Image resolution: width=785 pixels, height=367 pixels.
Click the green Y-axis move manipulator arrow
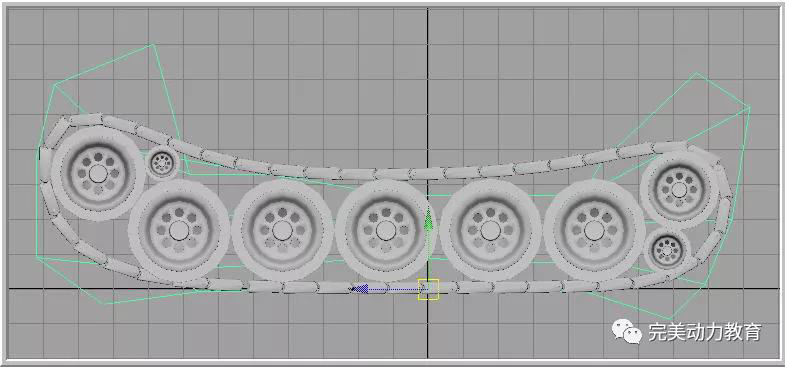point(428,220)
